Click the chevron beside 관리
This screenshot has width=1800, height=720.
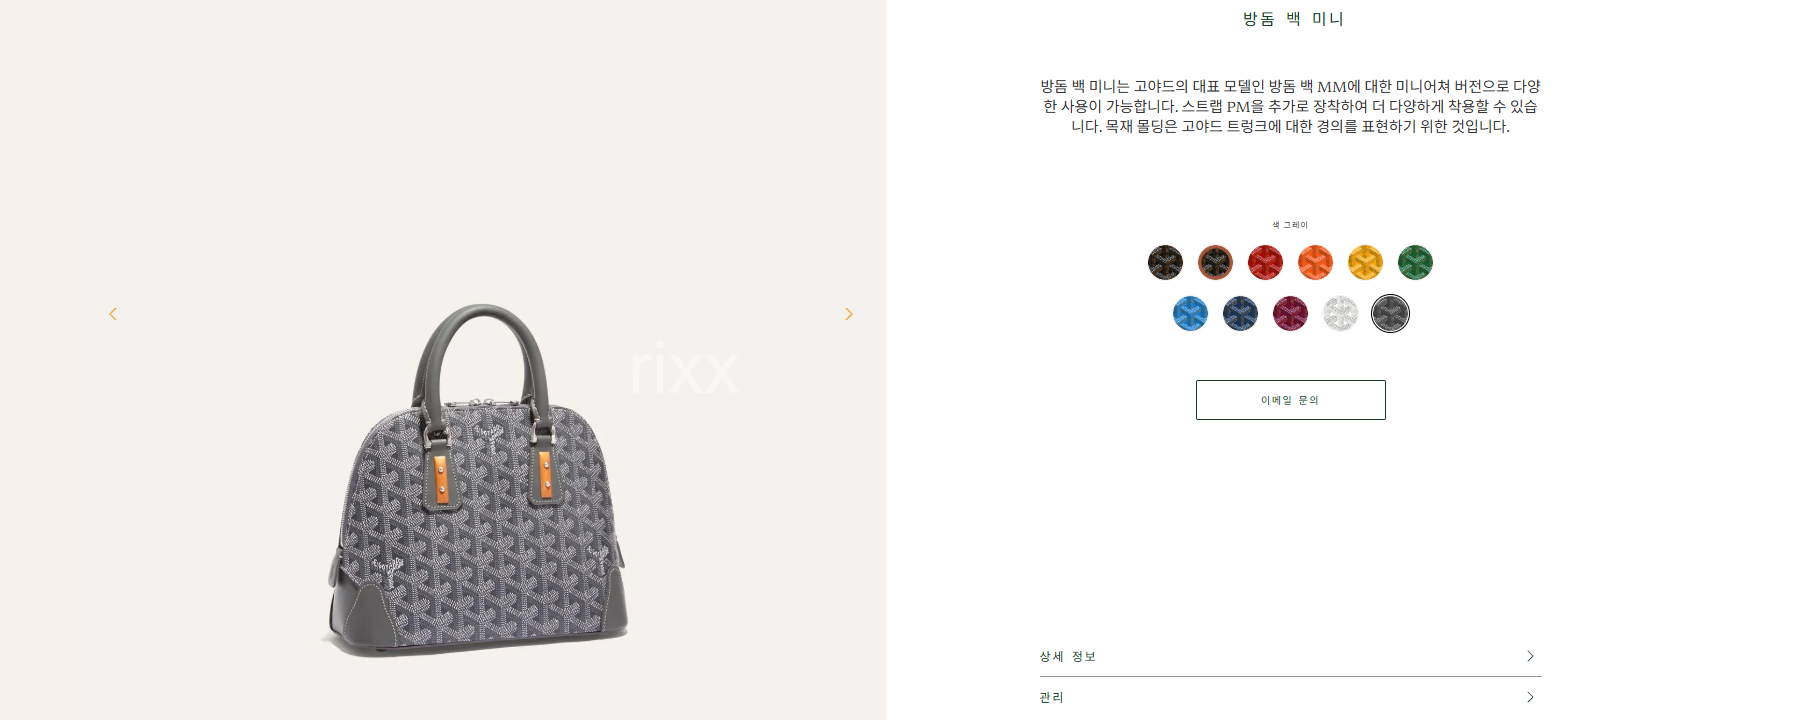1530,697
